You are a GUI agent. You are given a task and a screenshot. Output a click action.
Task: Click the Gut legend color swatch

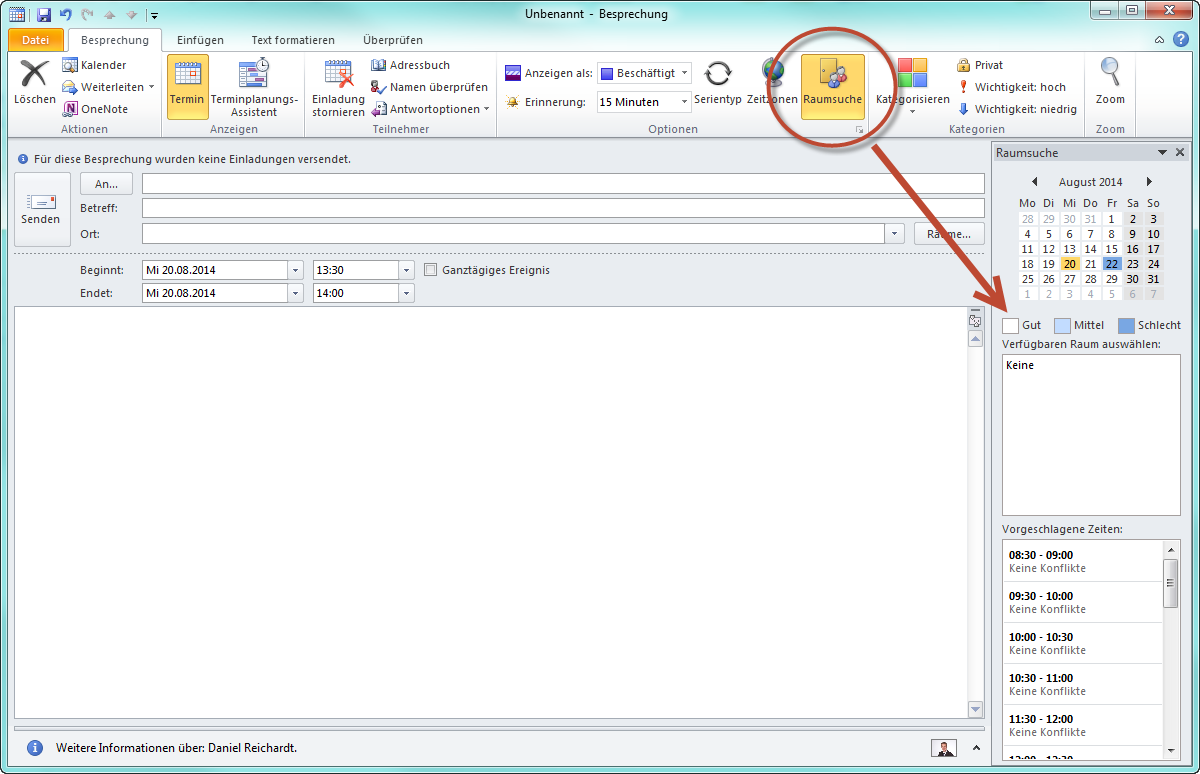click(1011, 325)
